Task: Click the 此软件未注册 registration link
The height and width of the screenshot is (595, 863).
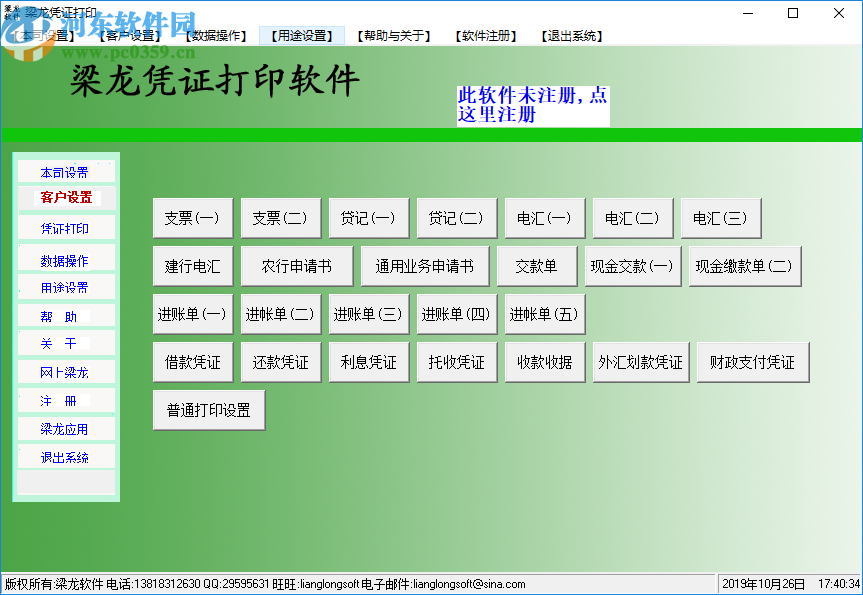Action: tap(532, 103)
